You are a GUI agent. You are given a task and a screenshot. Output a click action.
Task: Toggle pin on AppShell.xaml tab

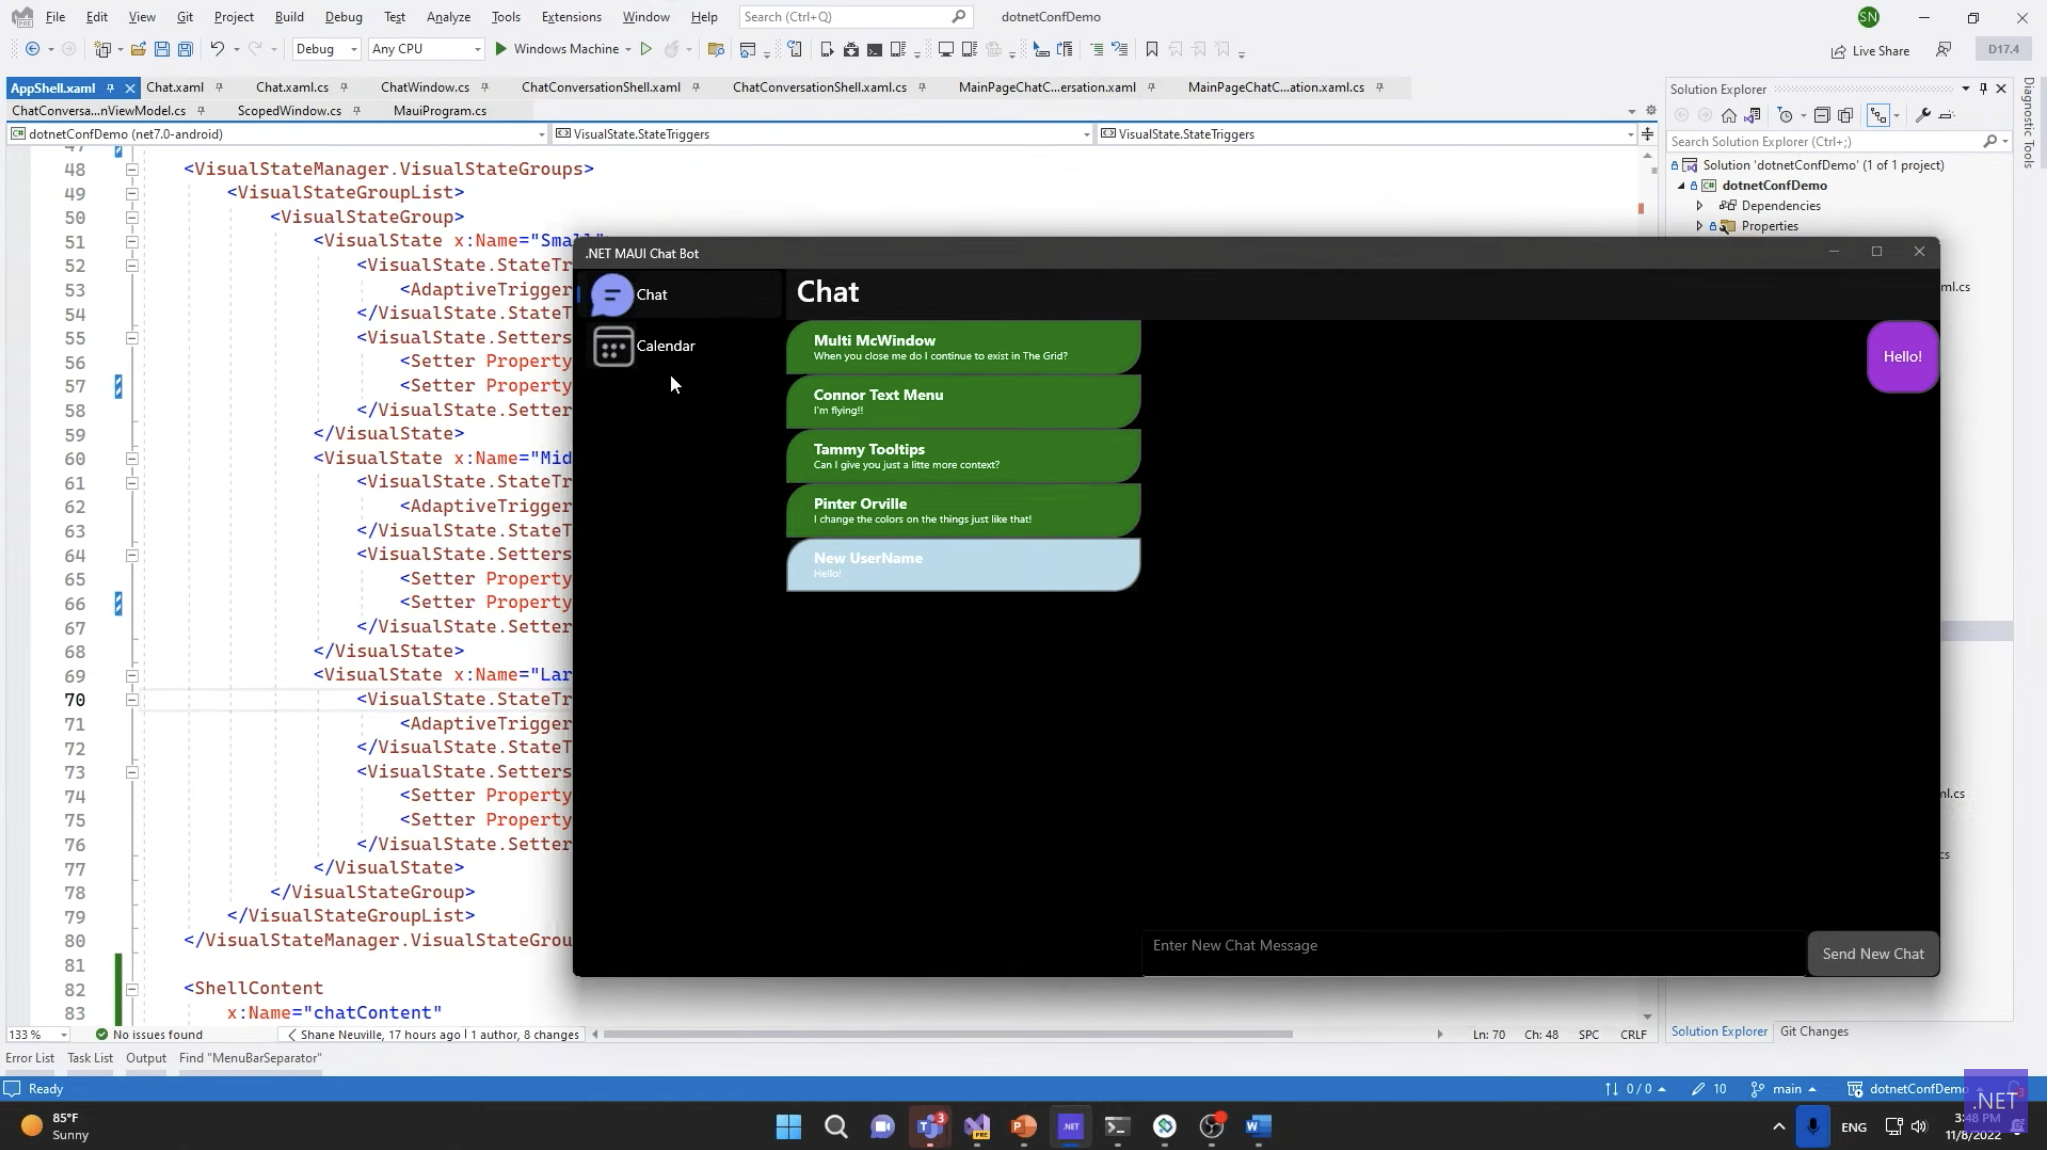[x=110, y=88]
